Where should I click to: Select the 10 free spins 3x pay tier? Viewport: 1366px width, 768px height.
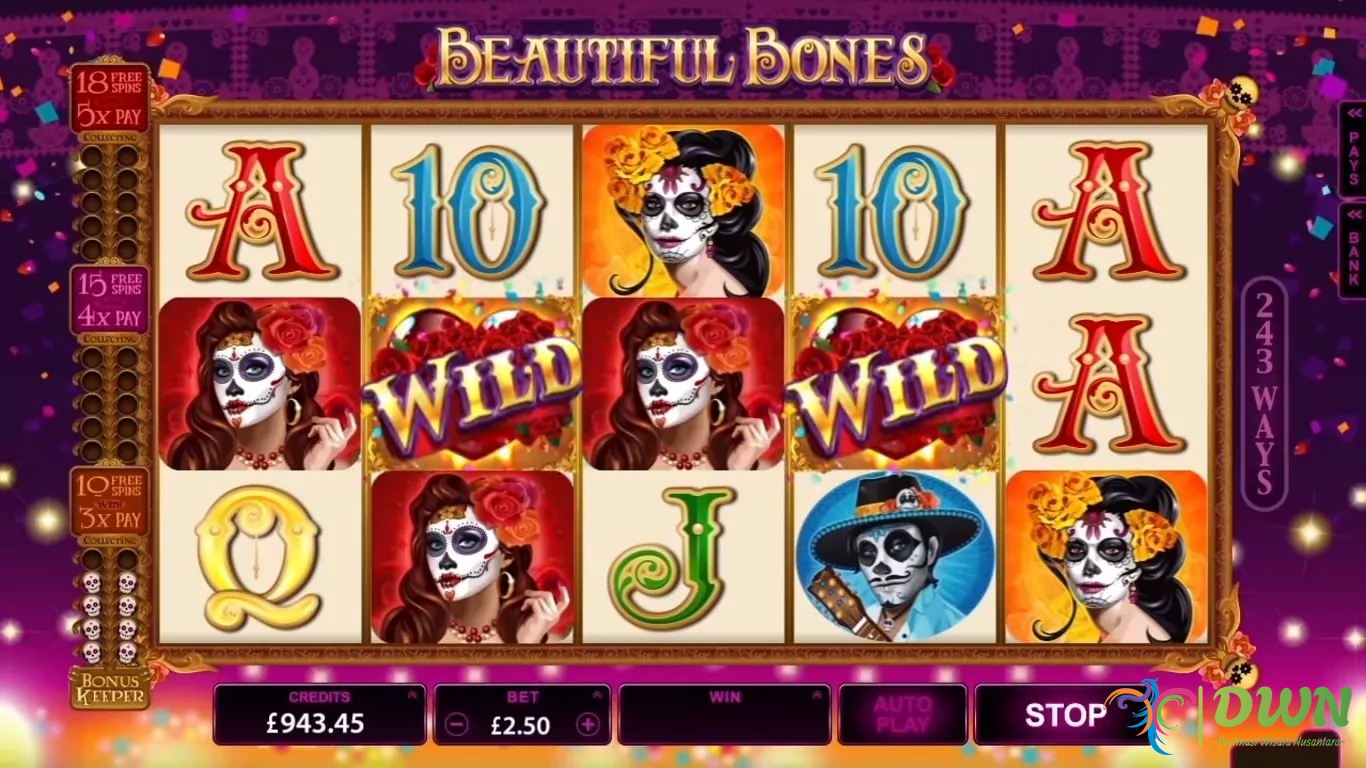coord(109,502)
